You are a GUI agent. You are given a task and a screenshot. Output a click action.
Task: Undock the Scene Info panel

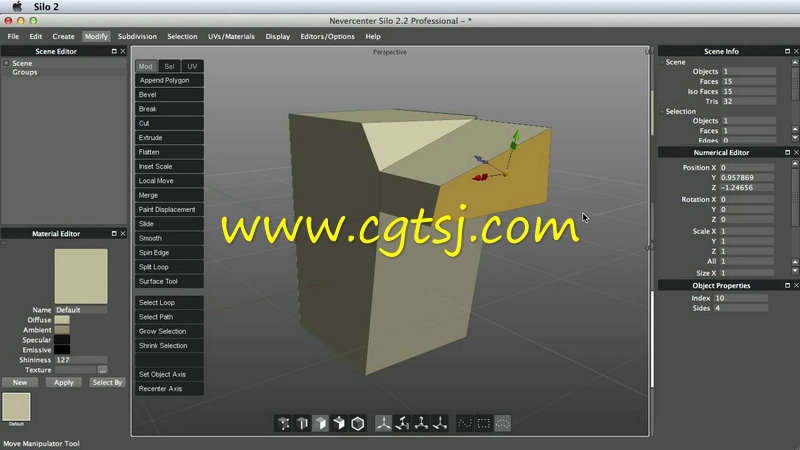(x=787, y=51)
